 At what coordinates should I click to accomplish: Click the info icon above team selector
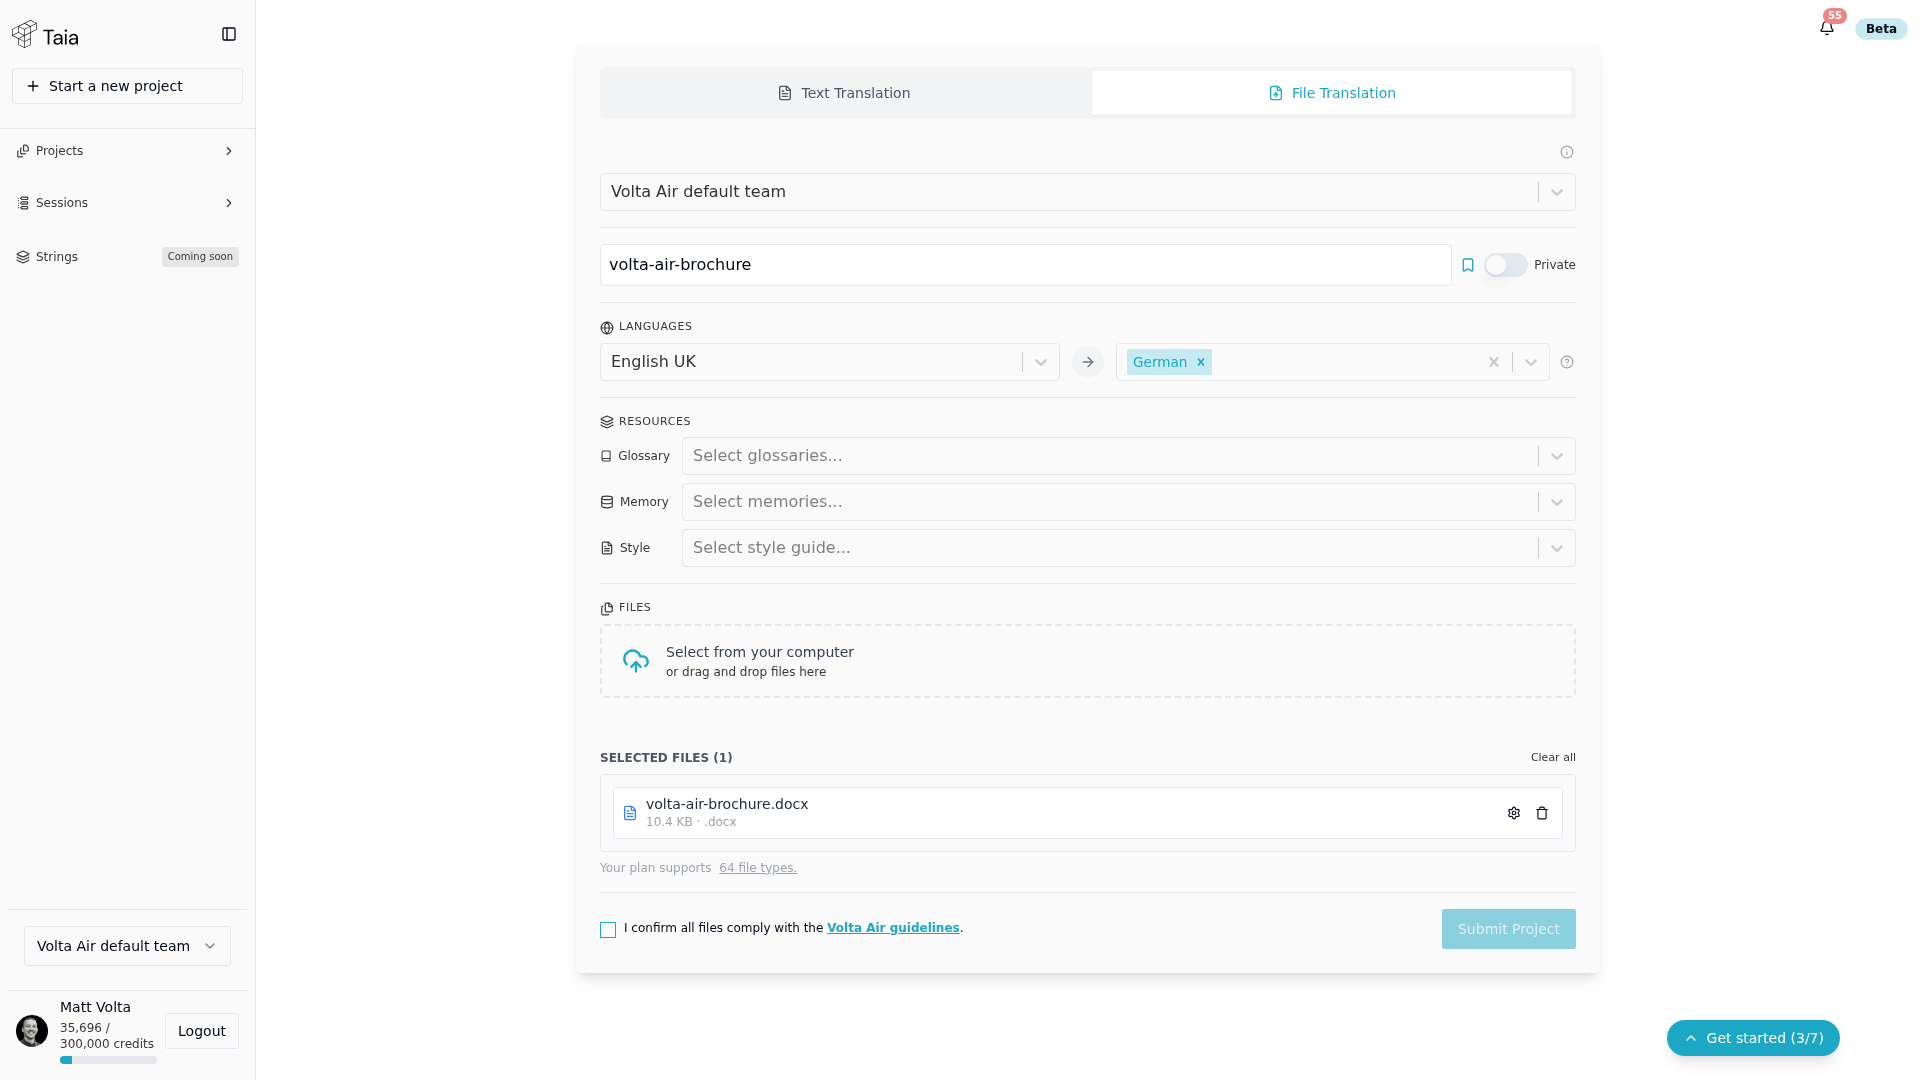click(1567, 152)
